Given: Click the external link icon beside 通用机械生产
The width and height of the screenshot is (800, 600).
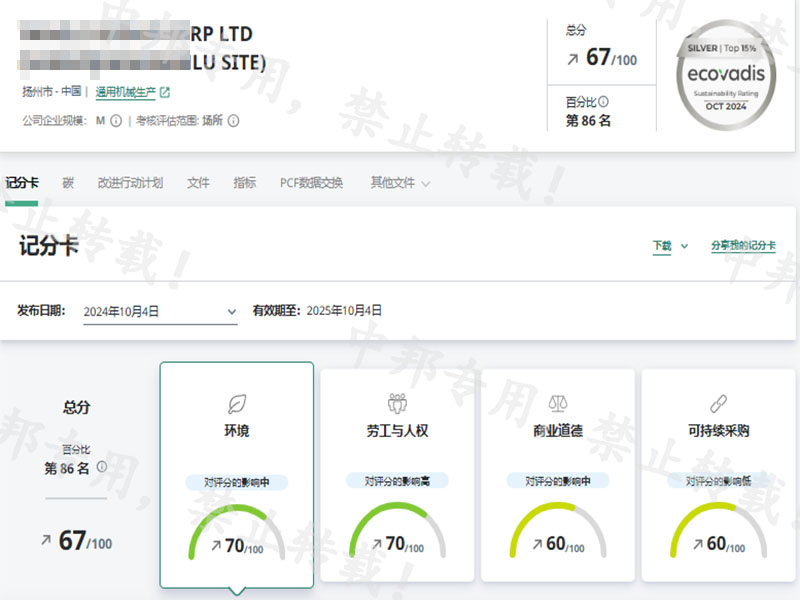Looking at the screenshot, I should coord(165,93).
